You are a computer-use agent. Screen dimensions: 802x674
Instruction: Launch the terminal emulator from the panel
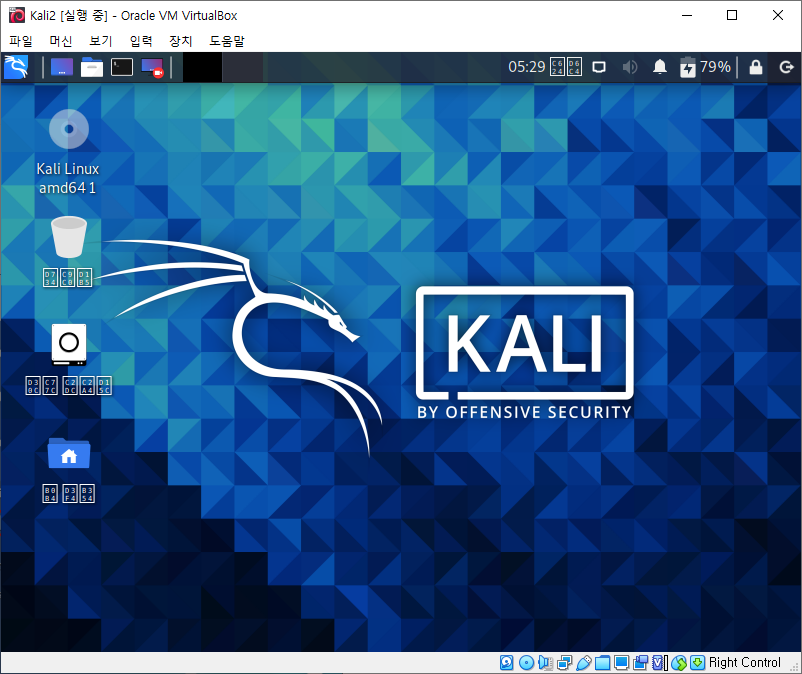122,67
